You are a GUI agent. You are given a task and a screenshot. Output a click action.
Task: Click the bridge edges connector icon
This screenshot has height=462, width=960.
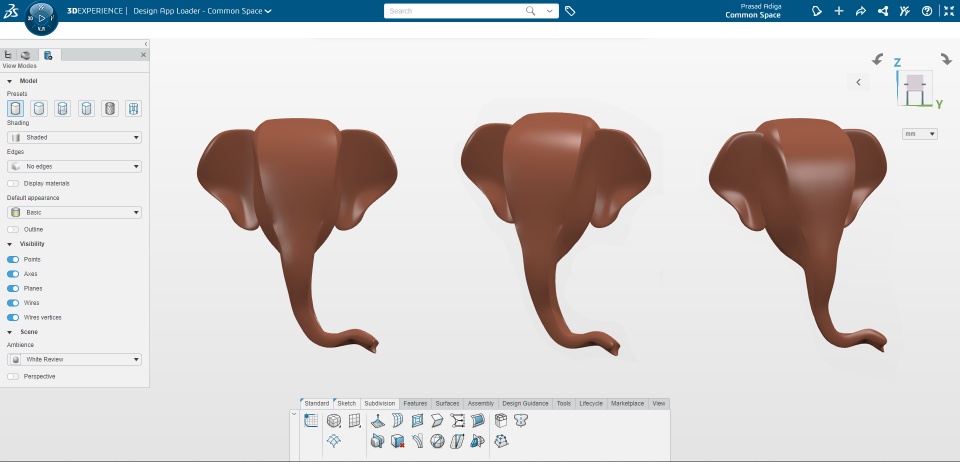pos(457,420)
